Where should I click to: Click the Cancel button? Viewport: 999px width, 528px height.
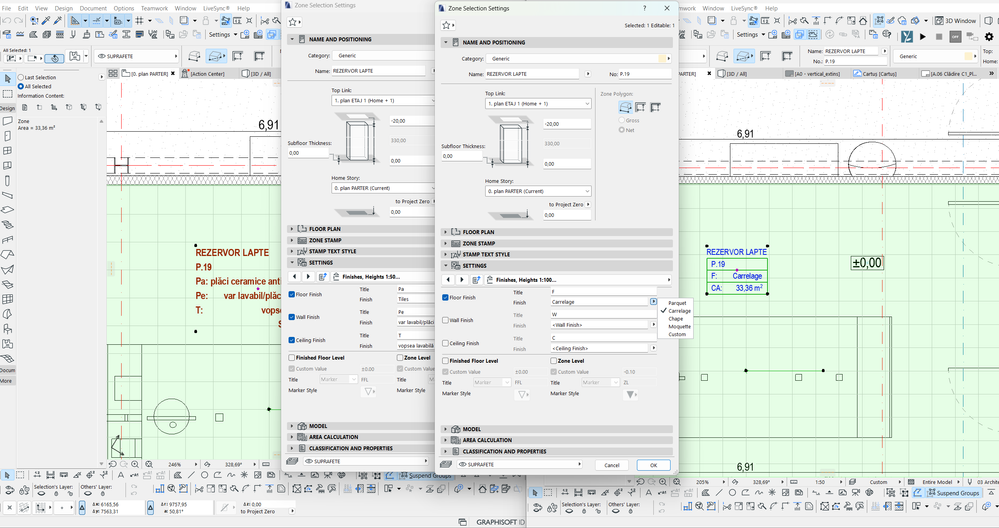(x=612, y=465)
